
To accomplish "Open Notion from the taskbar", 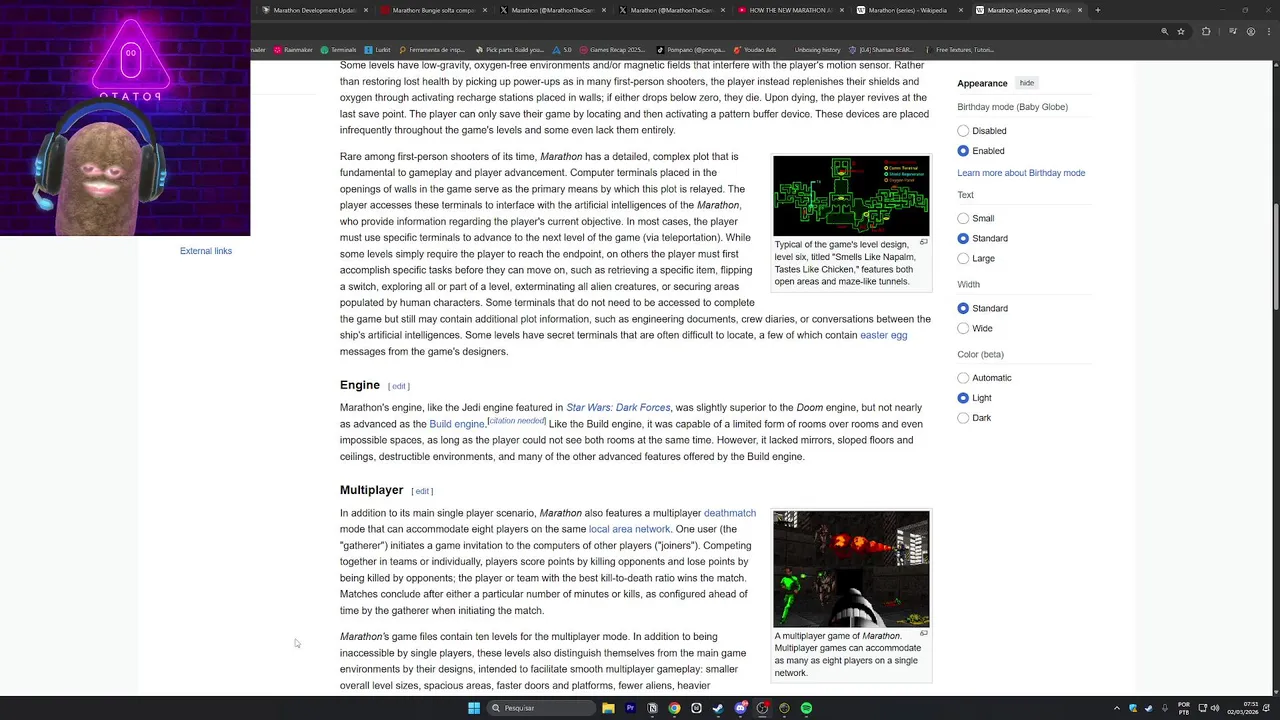I will (652, 708).
